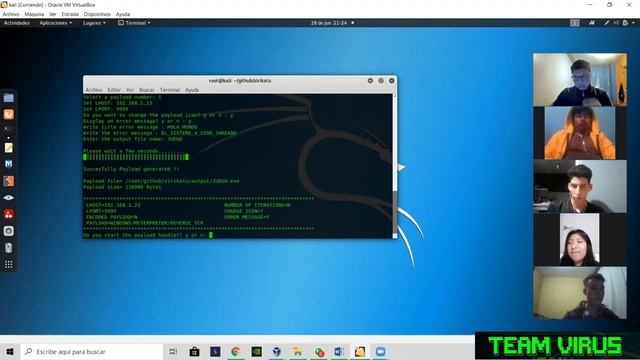640x360 pixels.
Task: Open NVIDIA app on taskbar
Action: (x=256, y=351)
